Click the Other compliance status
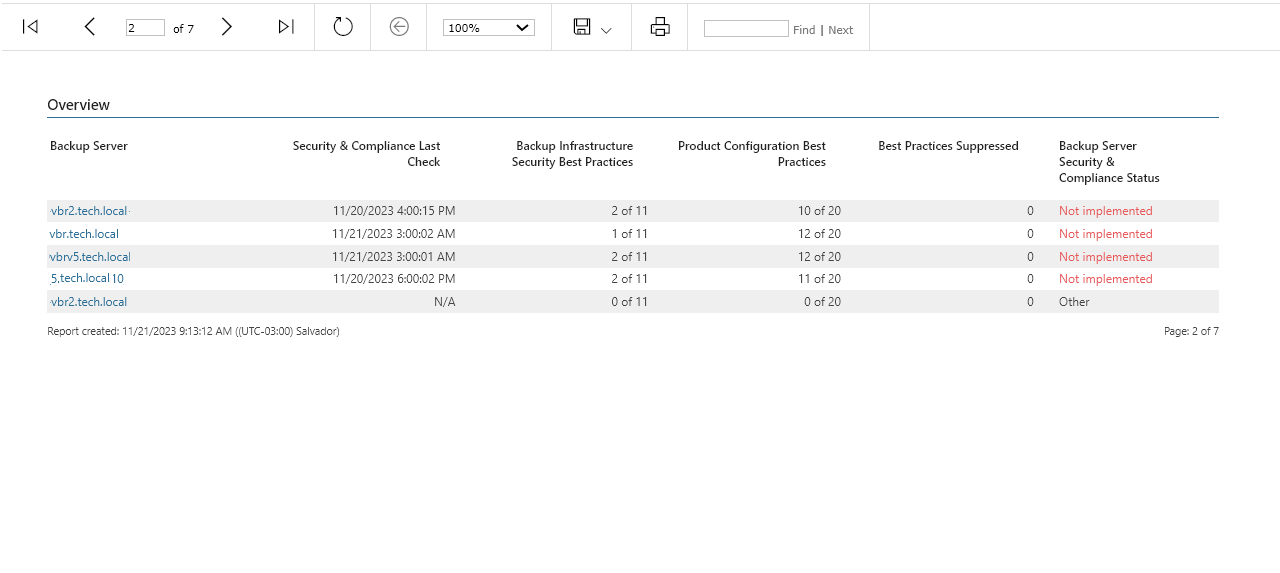1280x573 pixels. click(1074, 302)
